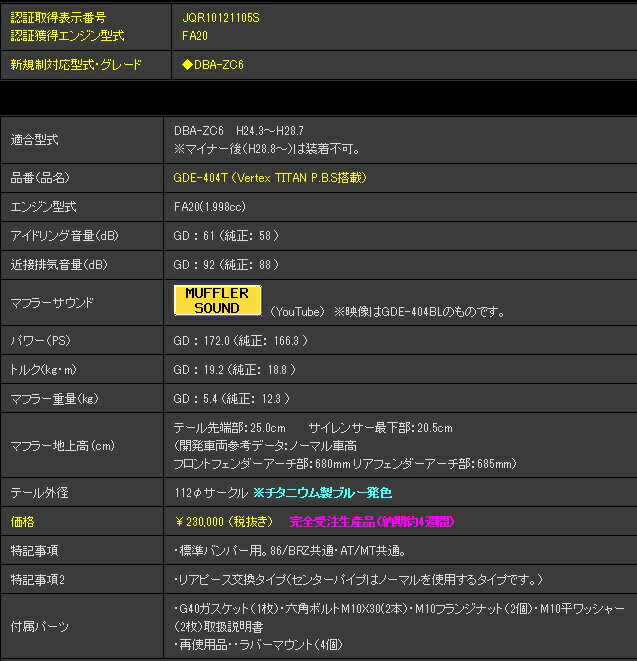Viewport: 637px width, 661px height.
Task: Click the テール外径 row label
Action: 38,493
